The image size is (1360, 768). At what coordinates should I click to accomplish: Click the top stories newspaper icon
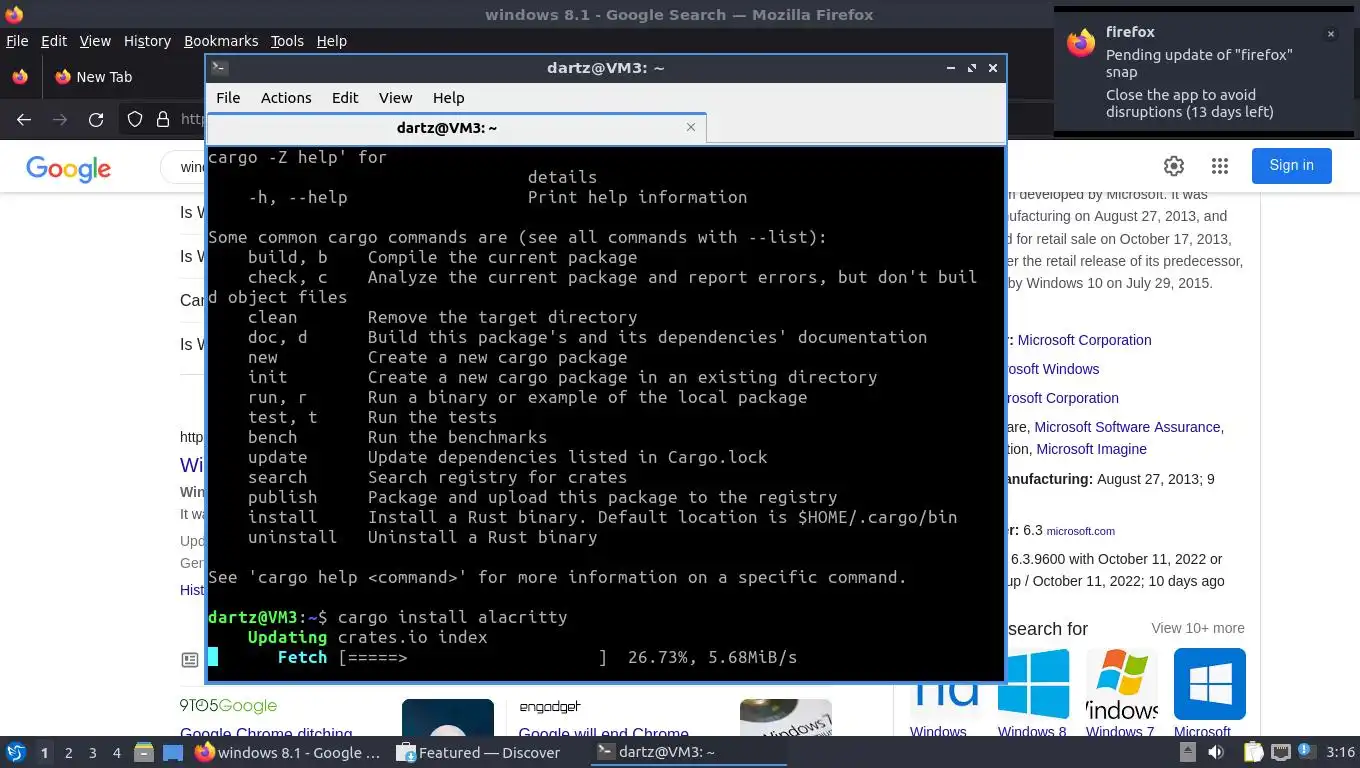190,660
